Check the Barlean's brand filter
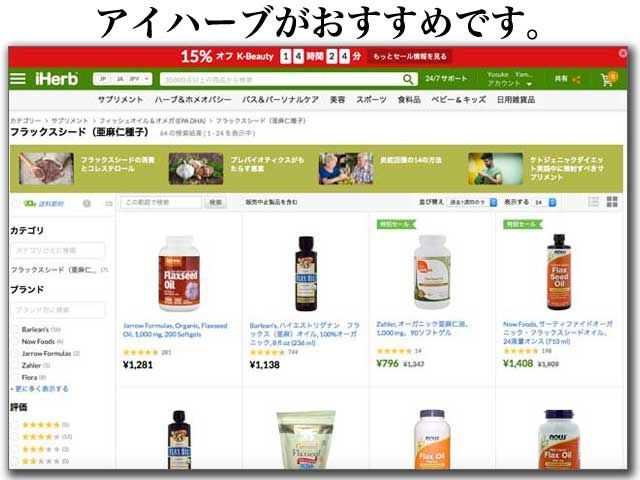This screenshot has width=640, height=480. pyautogui.click(x=16, y=329)
